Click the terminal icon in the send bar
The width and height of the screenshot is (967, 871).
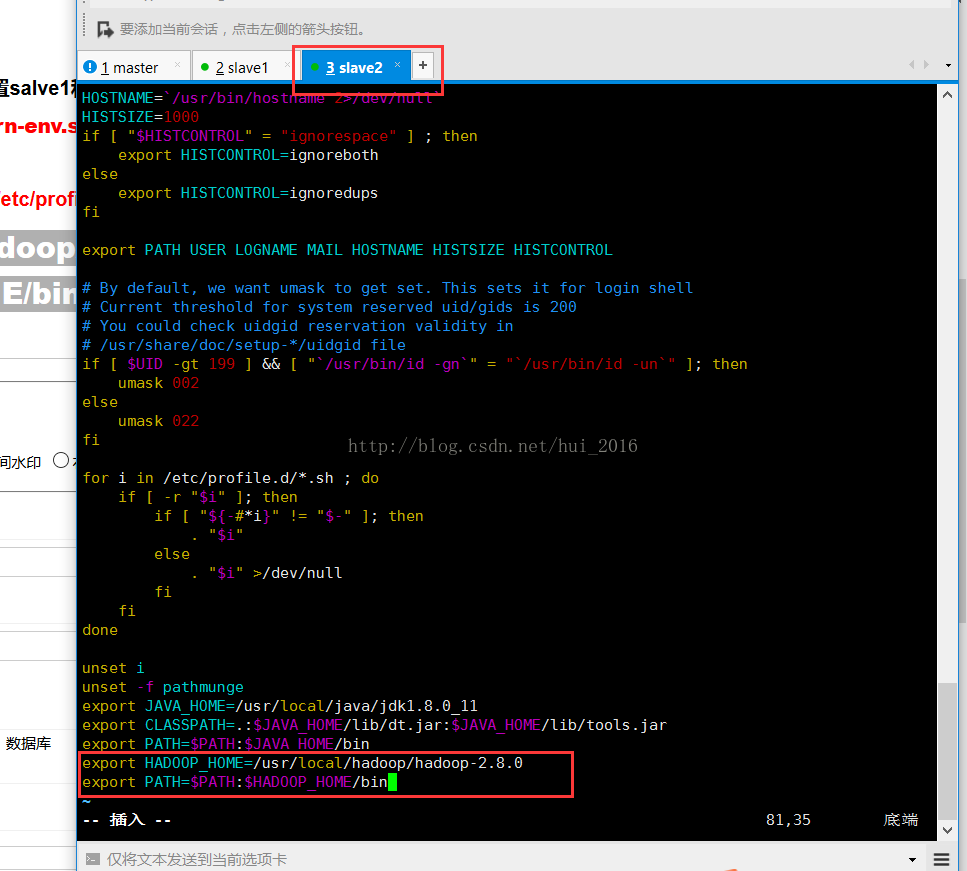[x=92, y=859]
